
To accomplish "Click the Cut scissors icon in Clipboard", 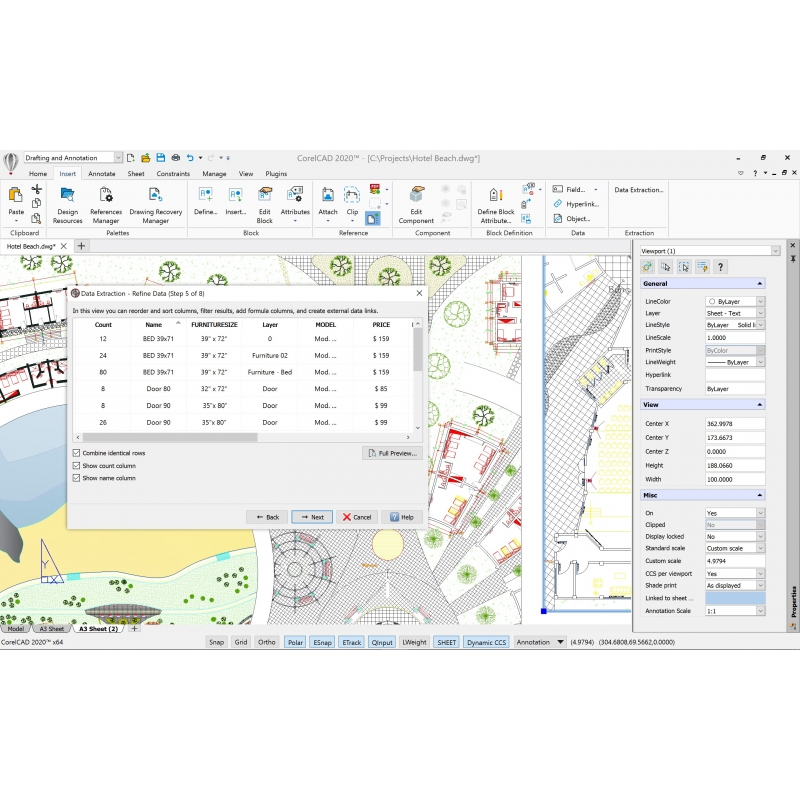I will (x=36, y=190).
